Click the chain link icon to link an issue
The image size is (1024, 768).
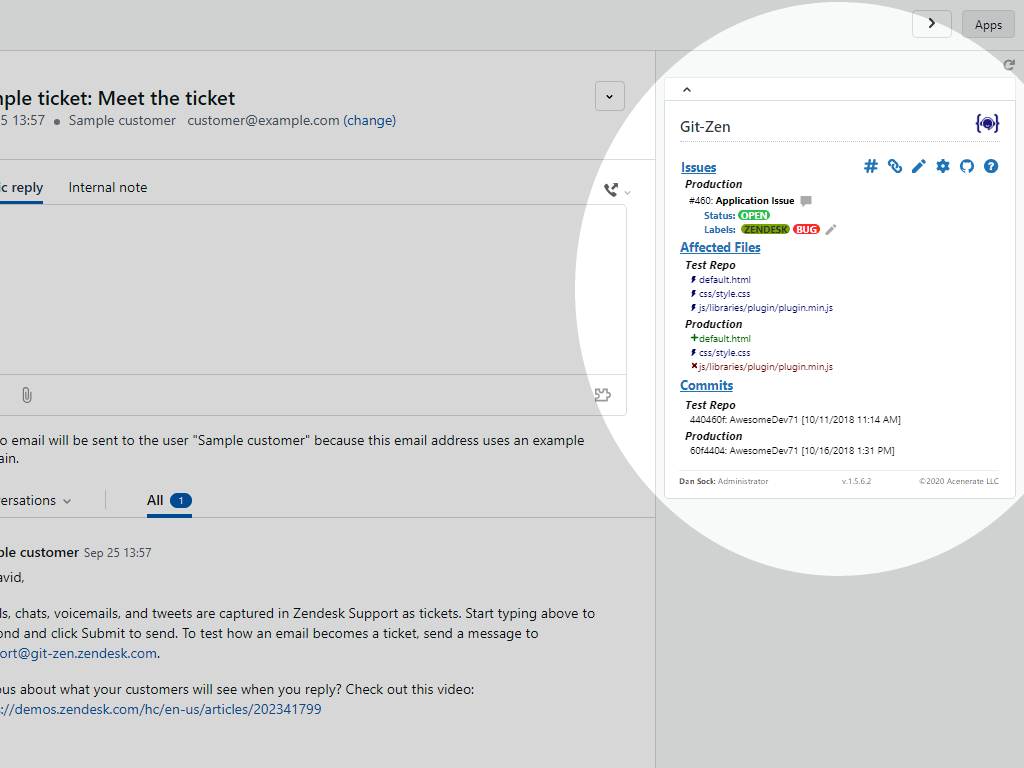(894, 166)
